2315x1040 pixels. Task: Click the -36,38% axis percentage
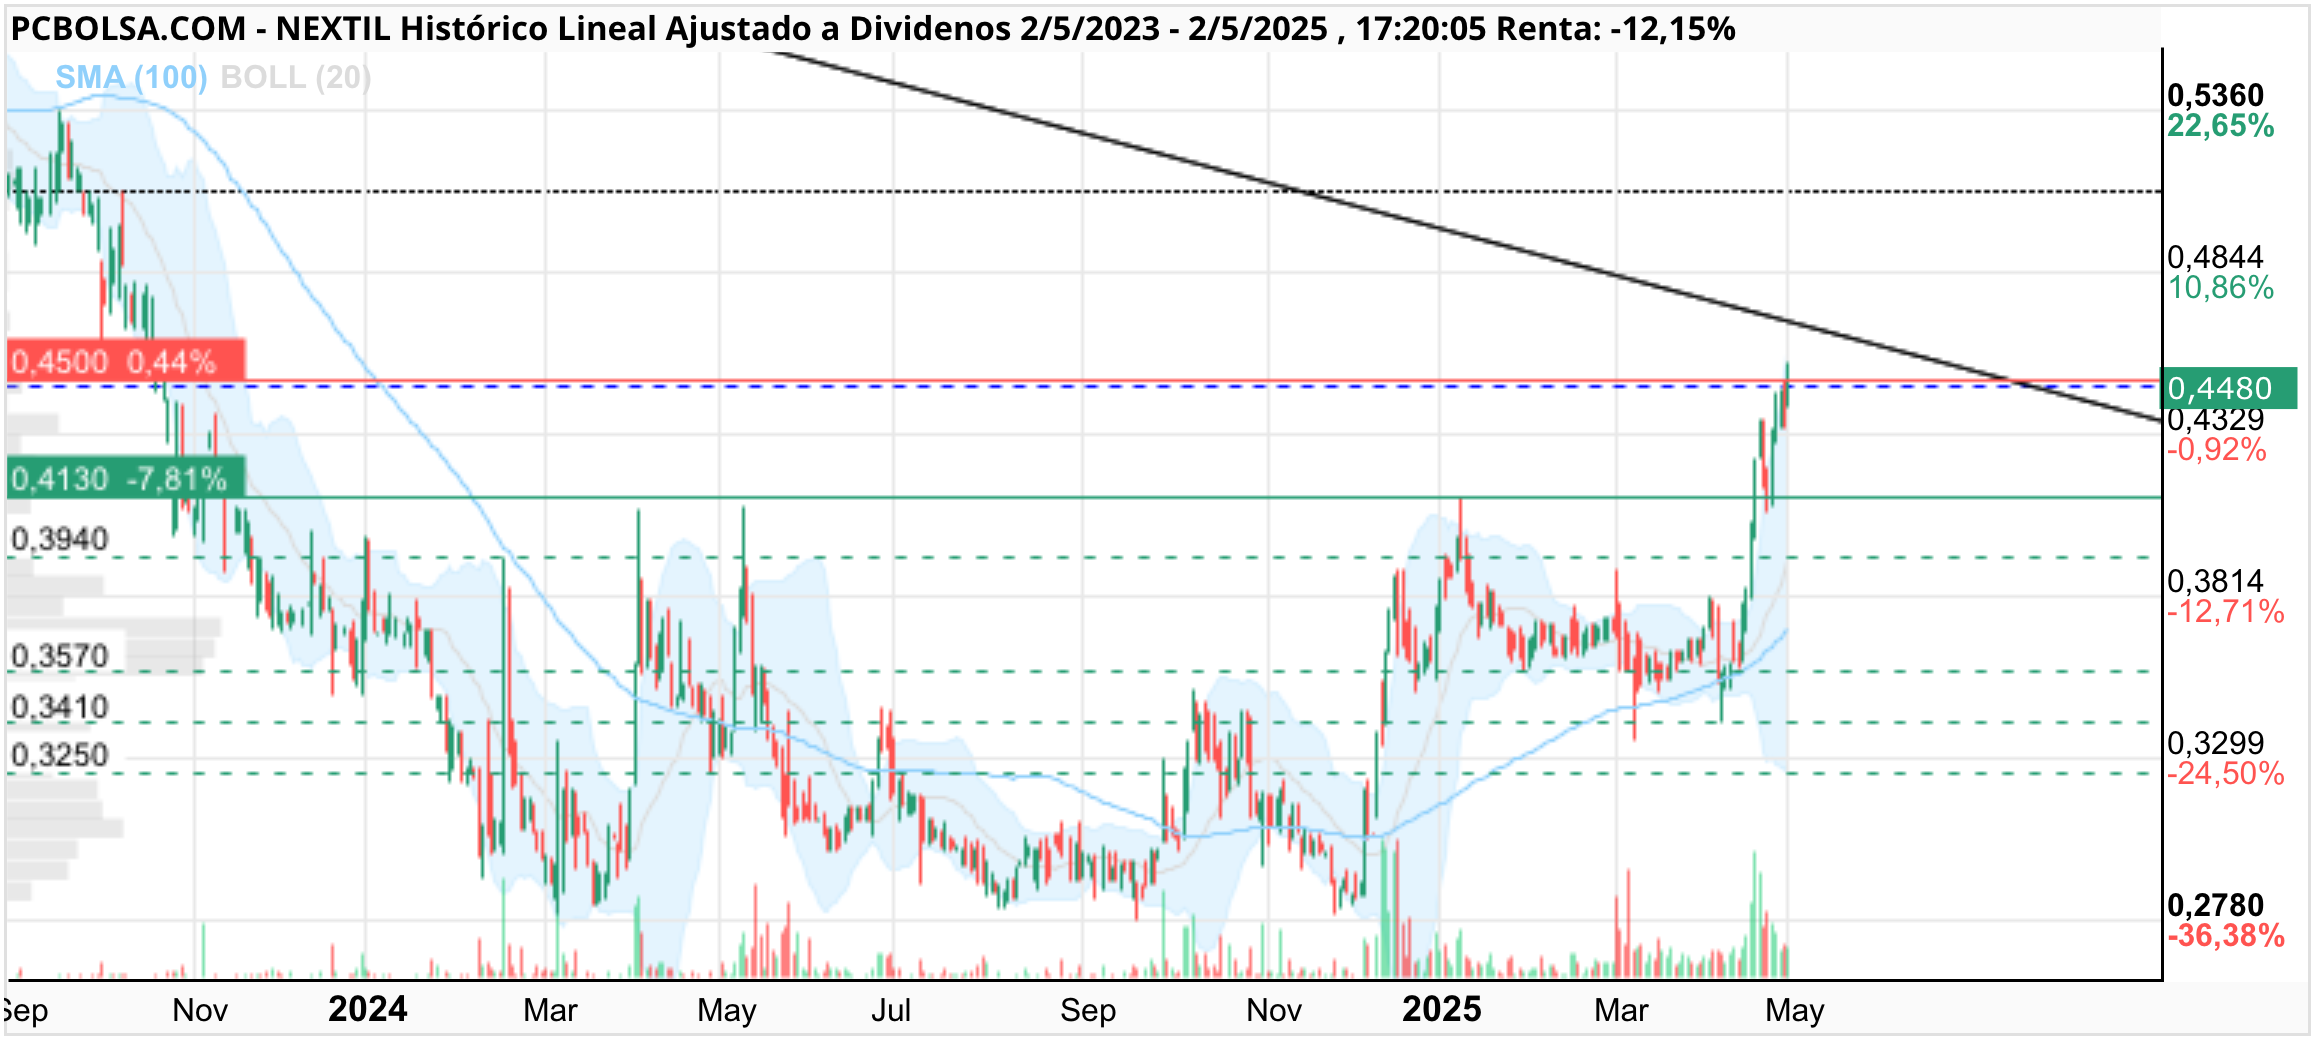pyautogui.click(x=2225, y=936)
